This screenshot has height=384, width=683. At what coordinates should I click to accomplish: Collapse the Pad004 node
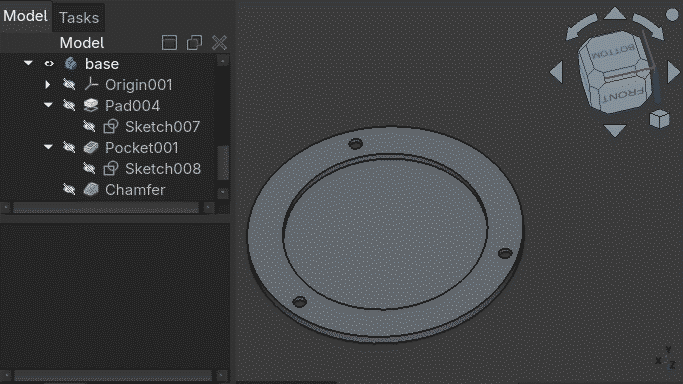pos(48,105)
